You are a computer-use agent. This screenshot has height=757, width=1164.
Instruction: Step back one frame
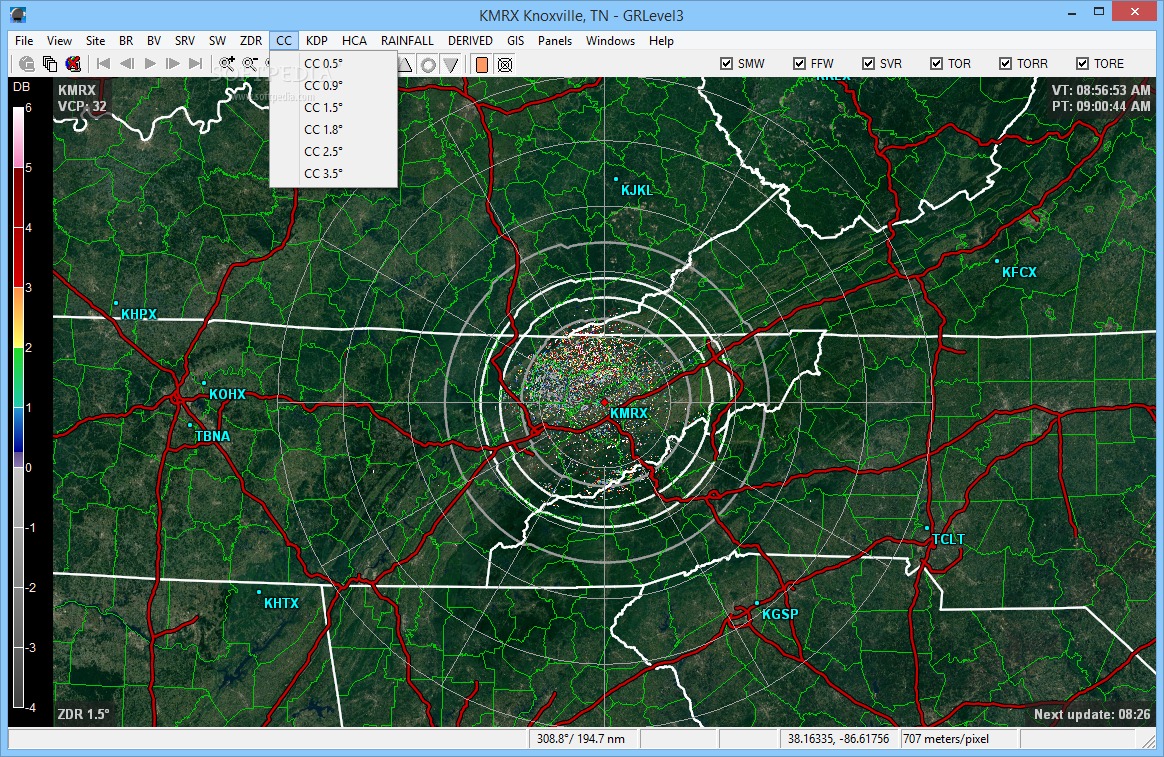point(127,64)
